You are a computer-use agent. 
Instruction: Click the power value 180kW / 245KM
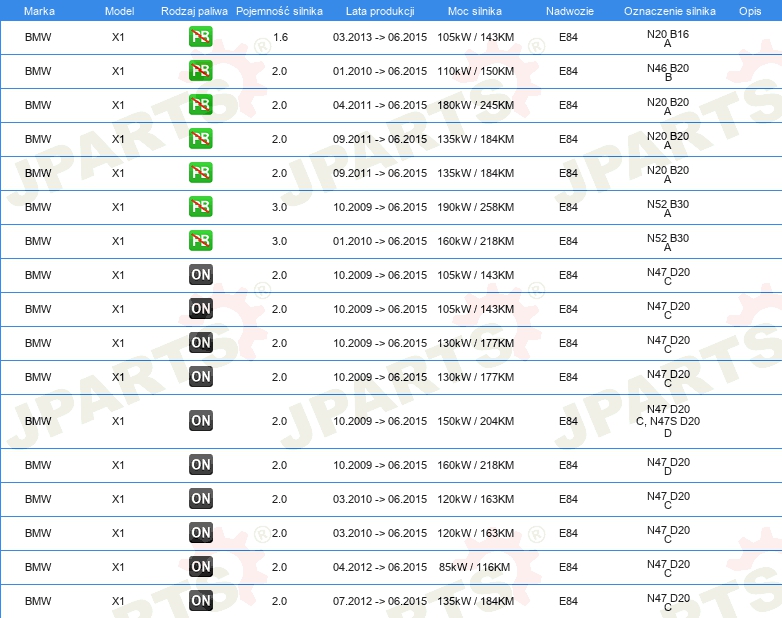[x=475, y=105]
